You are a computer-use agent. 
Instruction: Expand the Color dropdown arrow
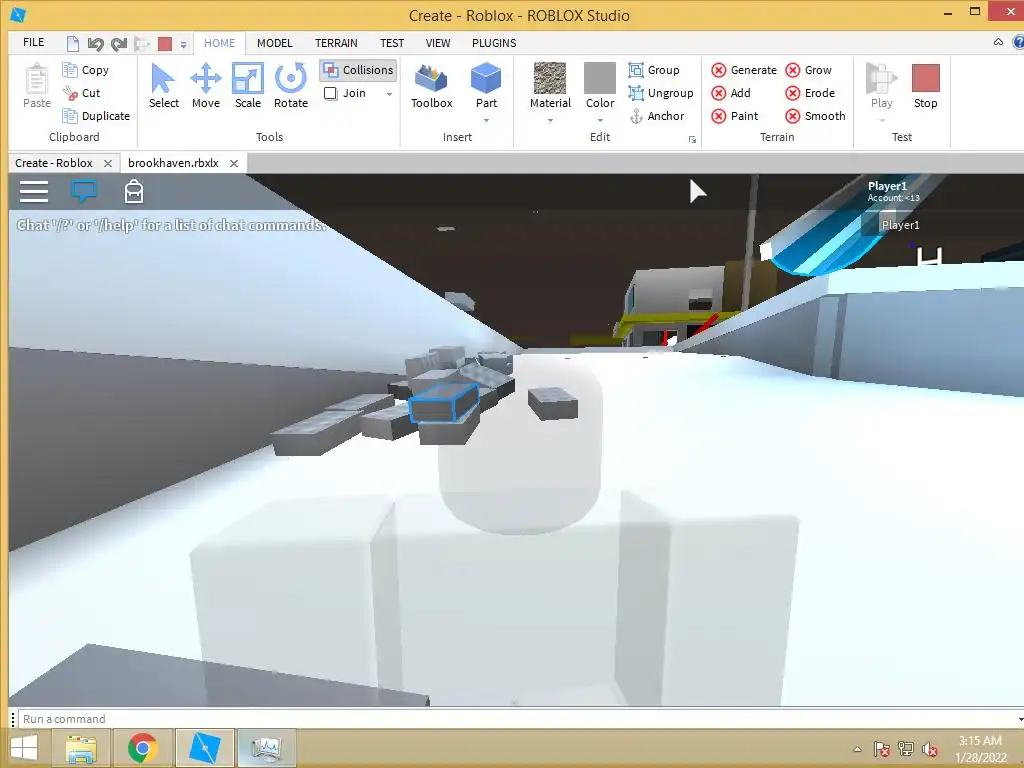(x=600, y=121)
